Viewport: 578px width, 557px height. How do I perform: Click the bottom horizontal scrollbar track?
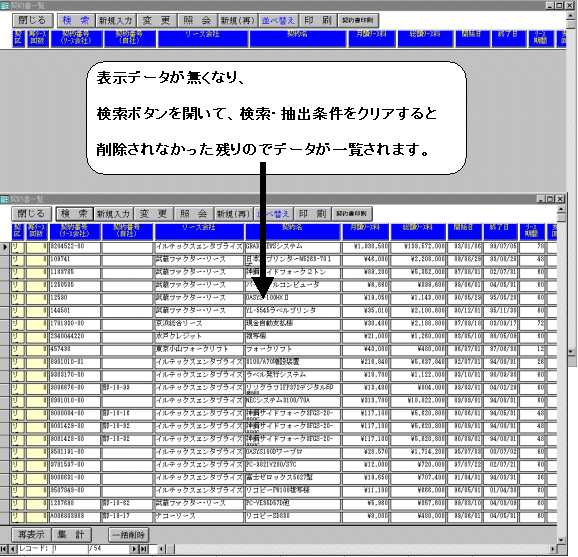pyautogui.click(x=358, y=549)
